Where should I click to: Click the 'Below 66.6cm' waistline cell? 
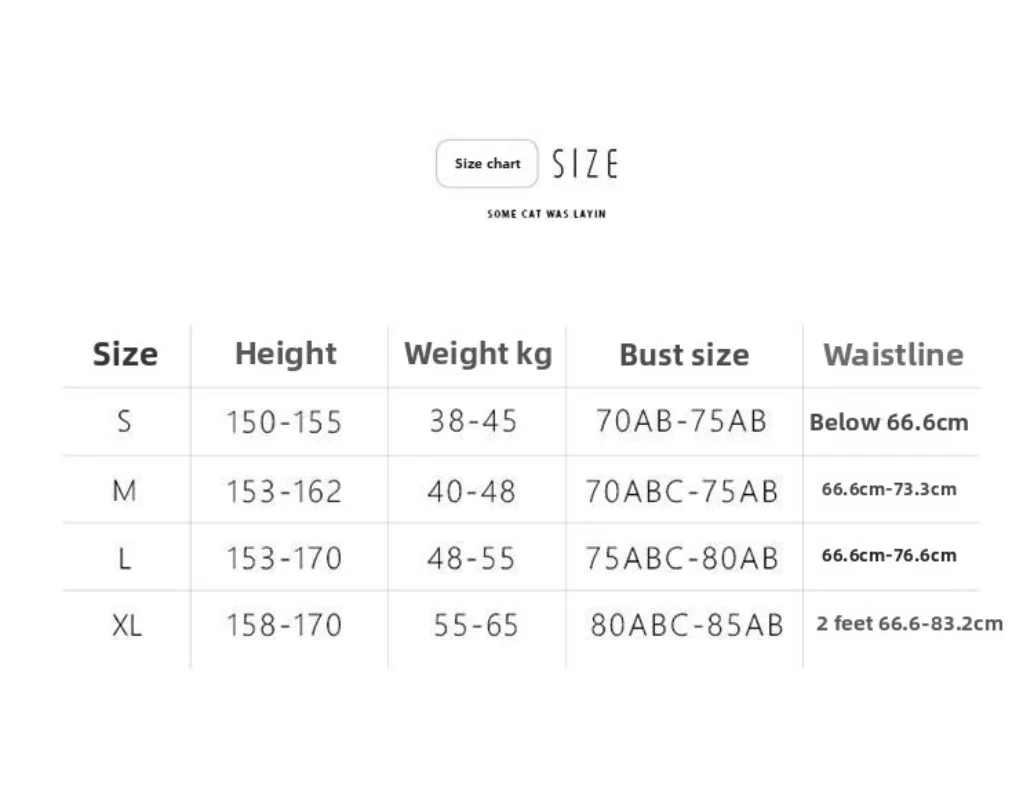tap(889, 422)
